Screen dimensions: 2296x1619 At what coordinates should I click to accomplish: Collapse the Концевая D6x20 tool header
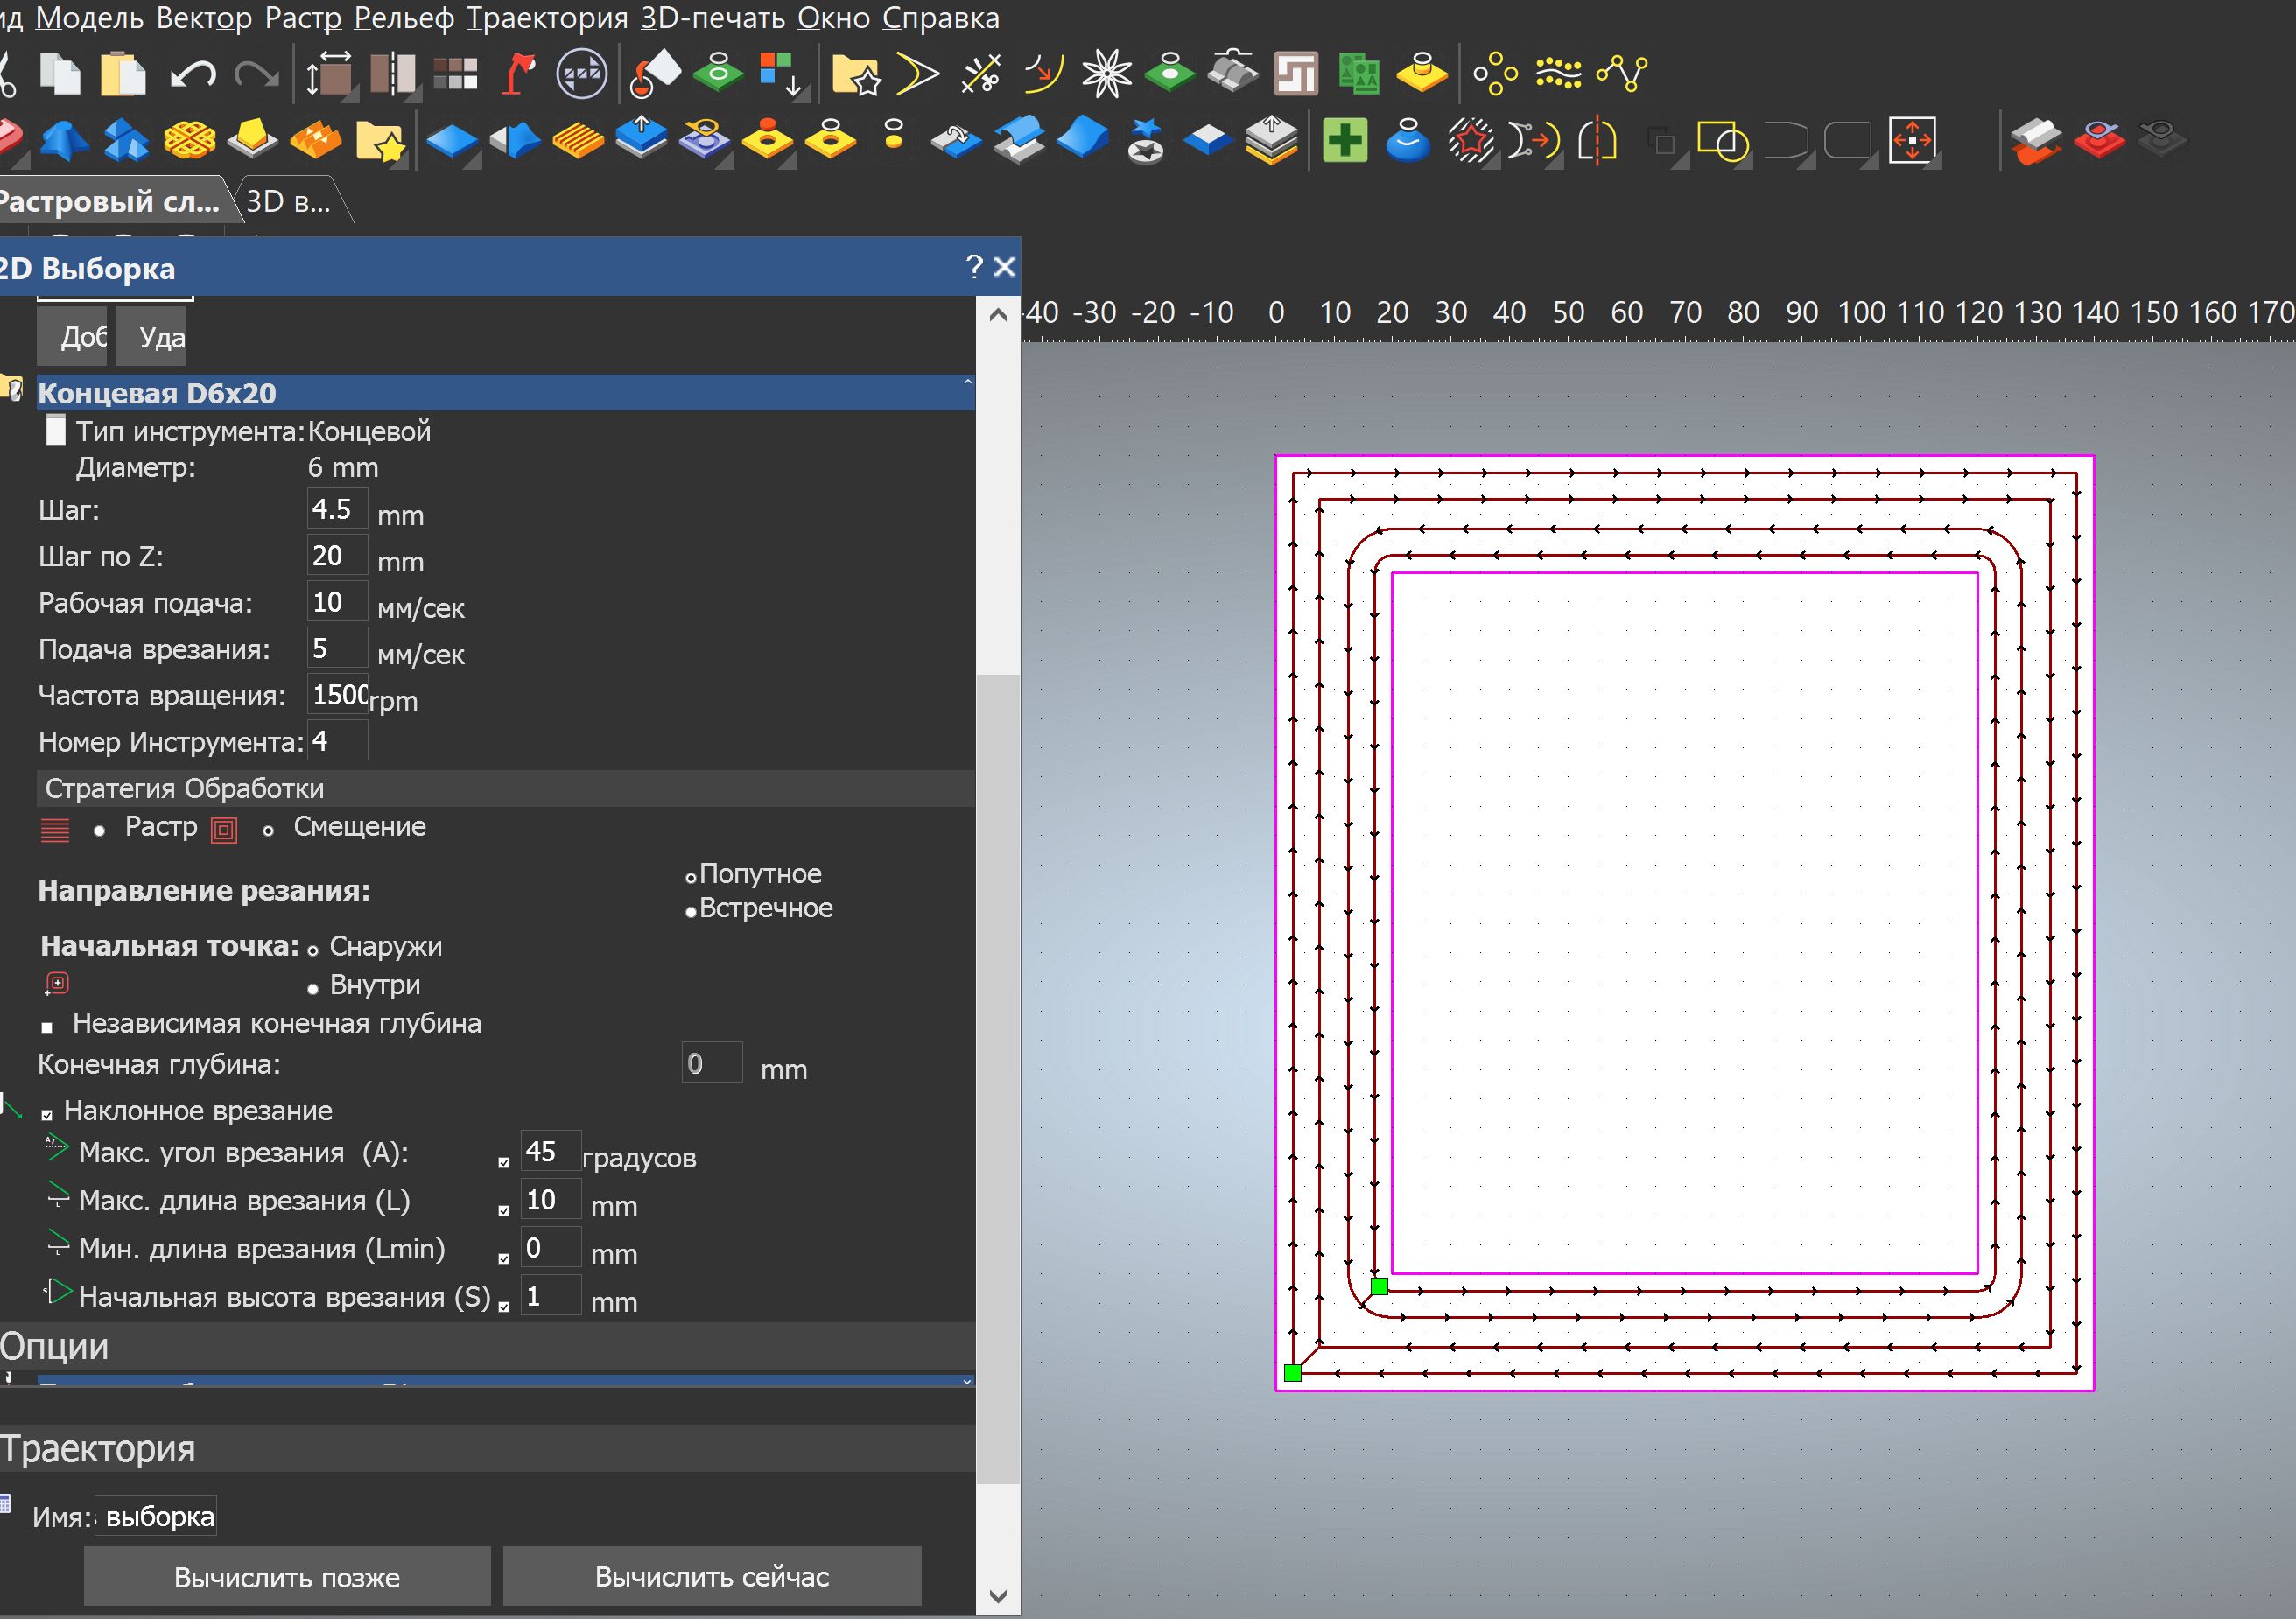967,383
